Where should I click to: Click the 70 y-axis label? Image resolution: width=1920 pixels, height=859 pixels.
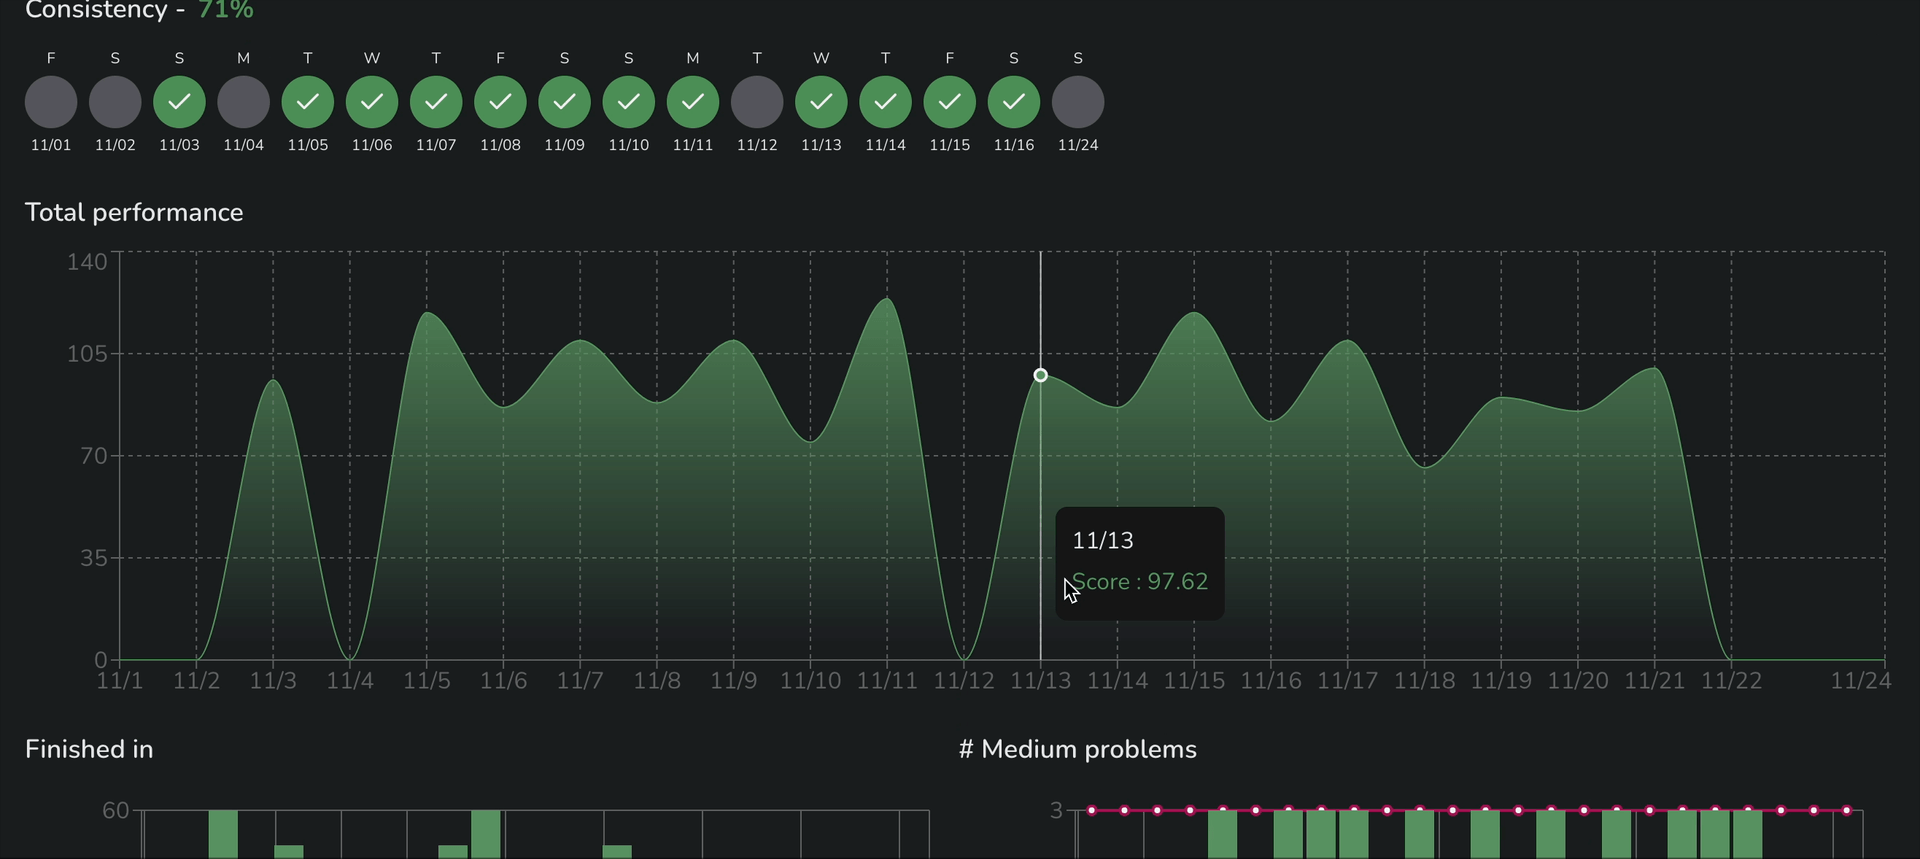click(94, 456)
